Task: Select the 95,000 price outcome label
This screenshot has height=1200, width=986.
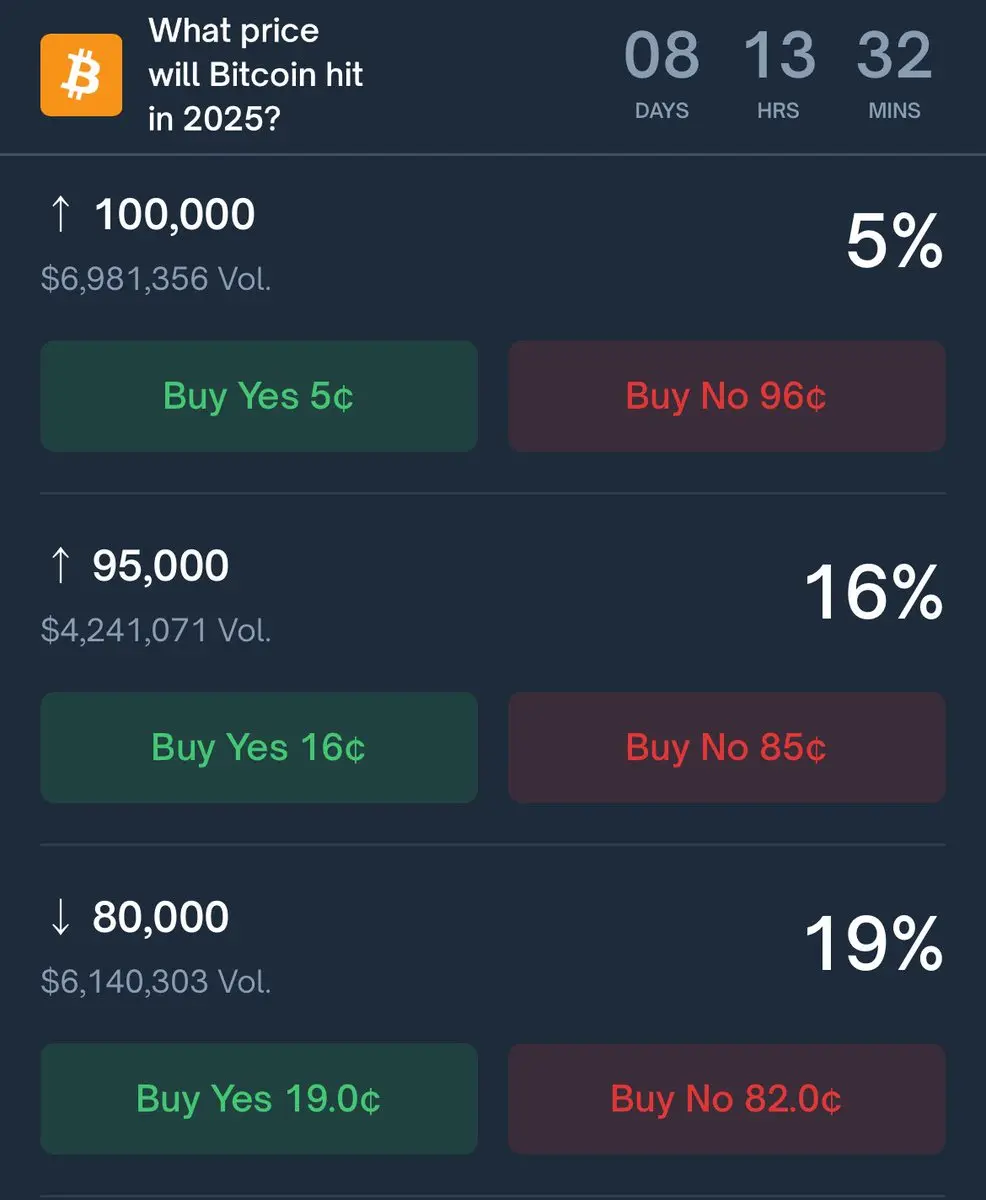Action: [x=161, y=566]
